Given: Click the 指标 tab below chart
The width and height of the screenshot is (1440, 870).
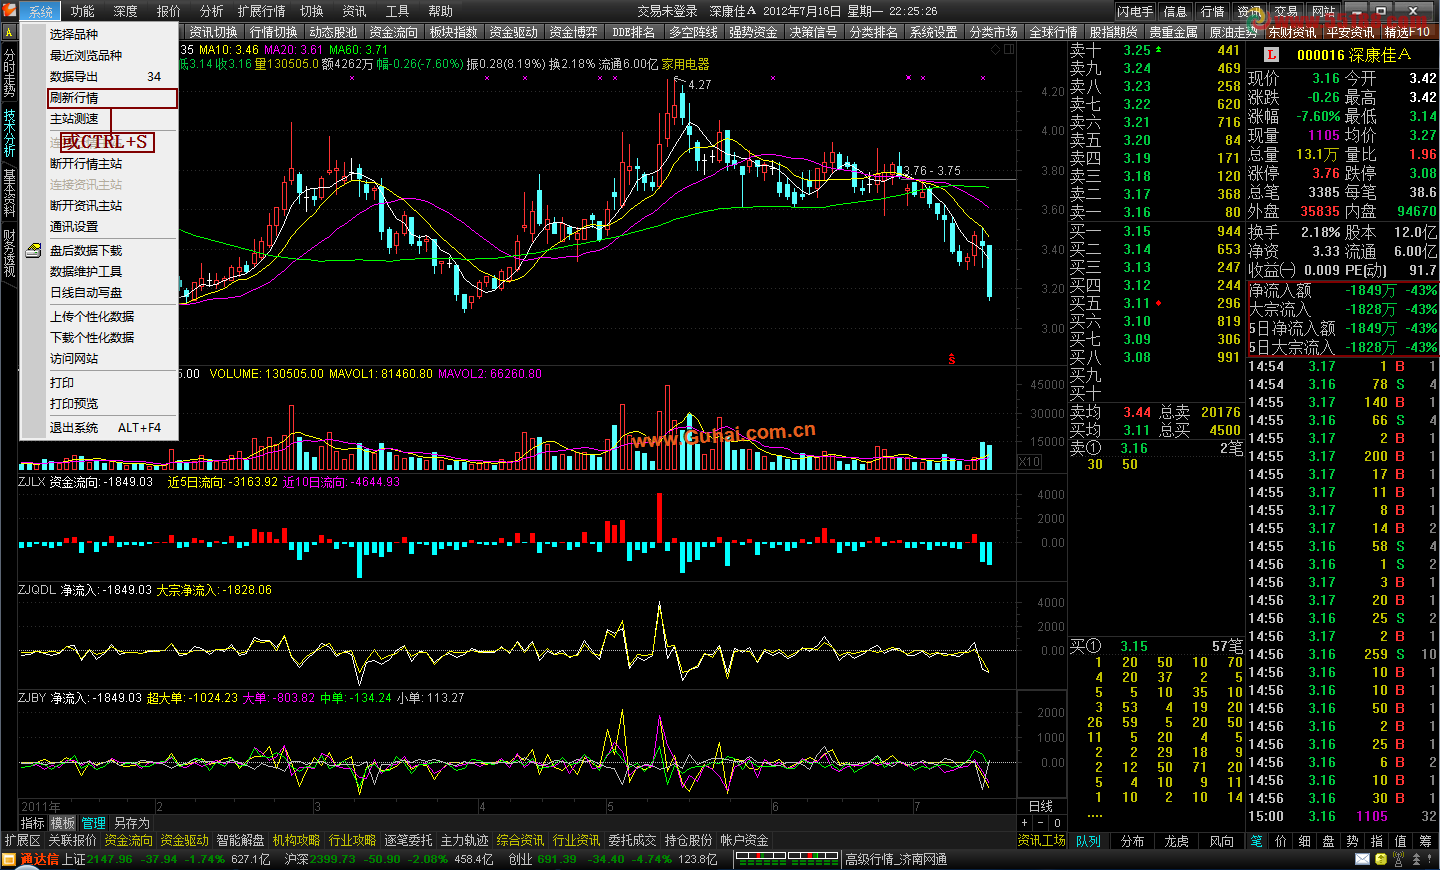Looking at the screenshot, I should 33,823.
